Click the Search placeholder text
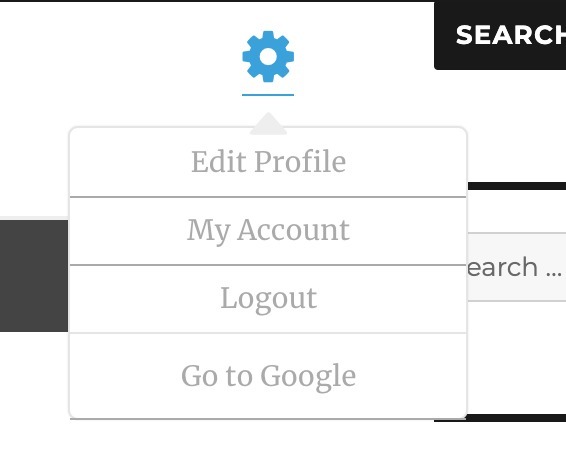 click(x=515, y=267)
